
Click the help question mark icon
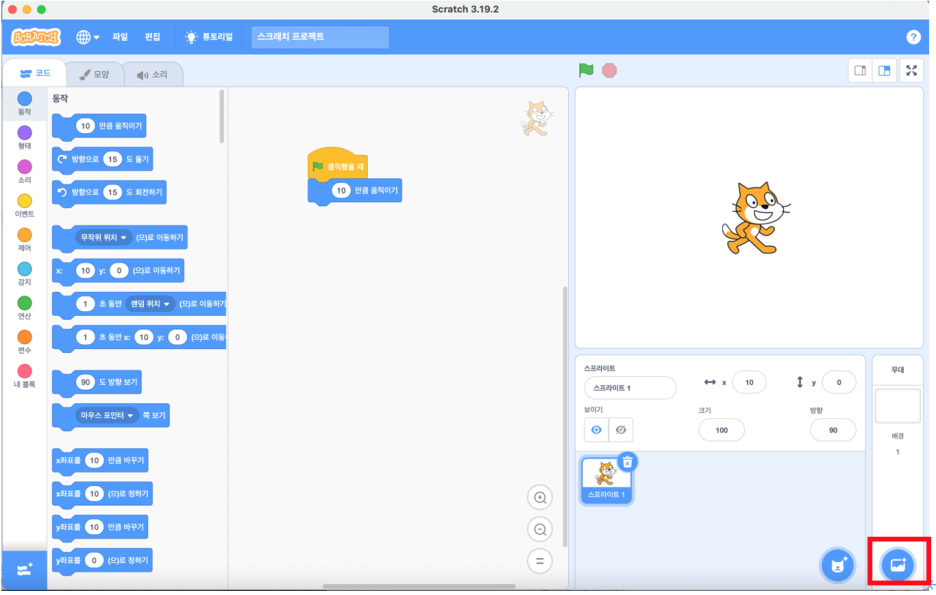click(913, 37)
